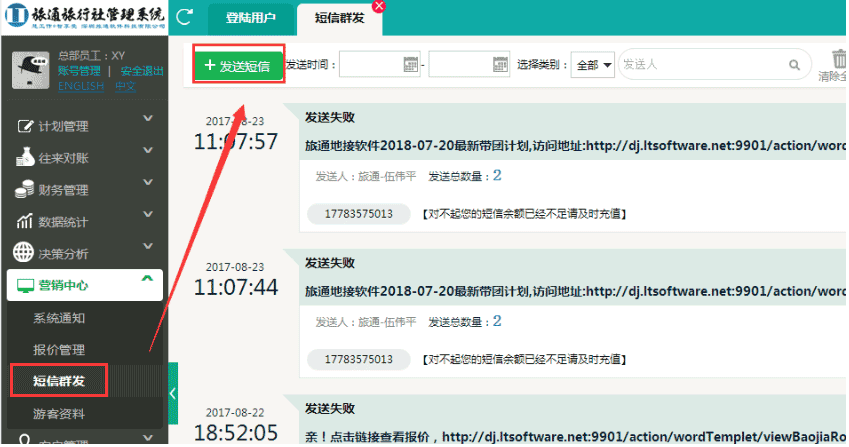
Task: Expand the 数据统计 chevron
Action: (x=147, y=214)
